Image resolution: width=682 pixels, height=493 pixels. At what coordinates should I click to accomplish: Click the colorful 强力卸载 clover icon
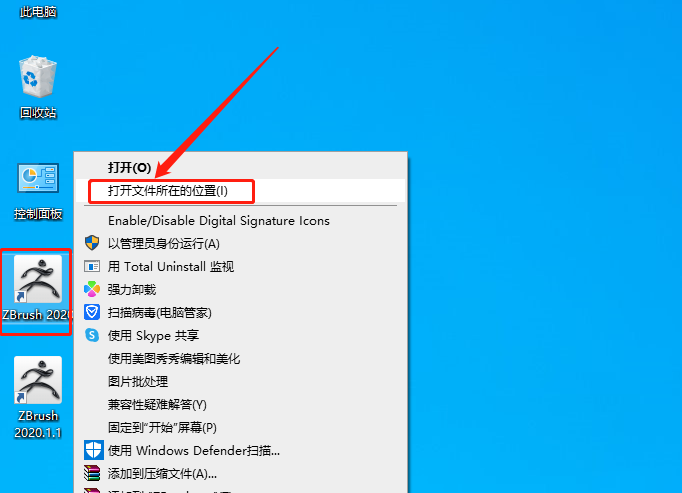[x=92, y=289]
